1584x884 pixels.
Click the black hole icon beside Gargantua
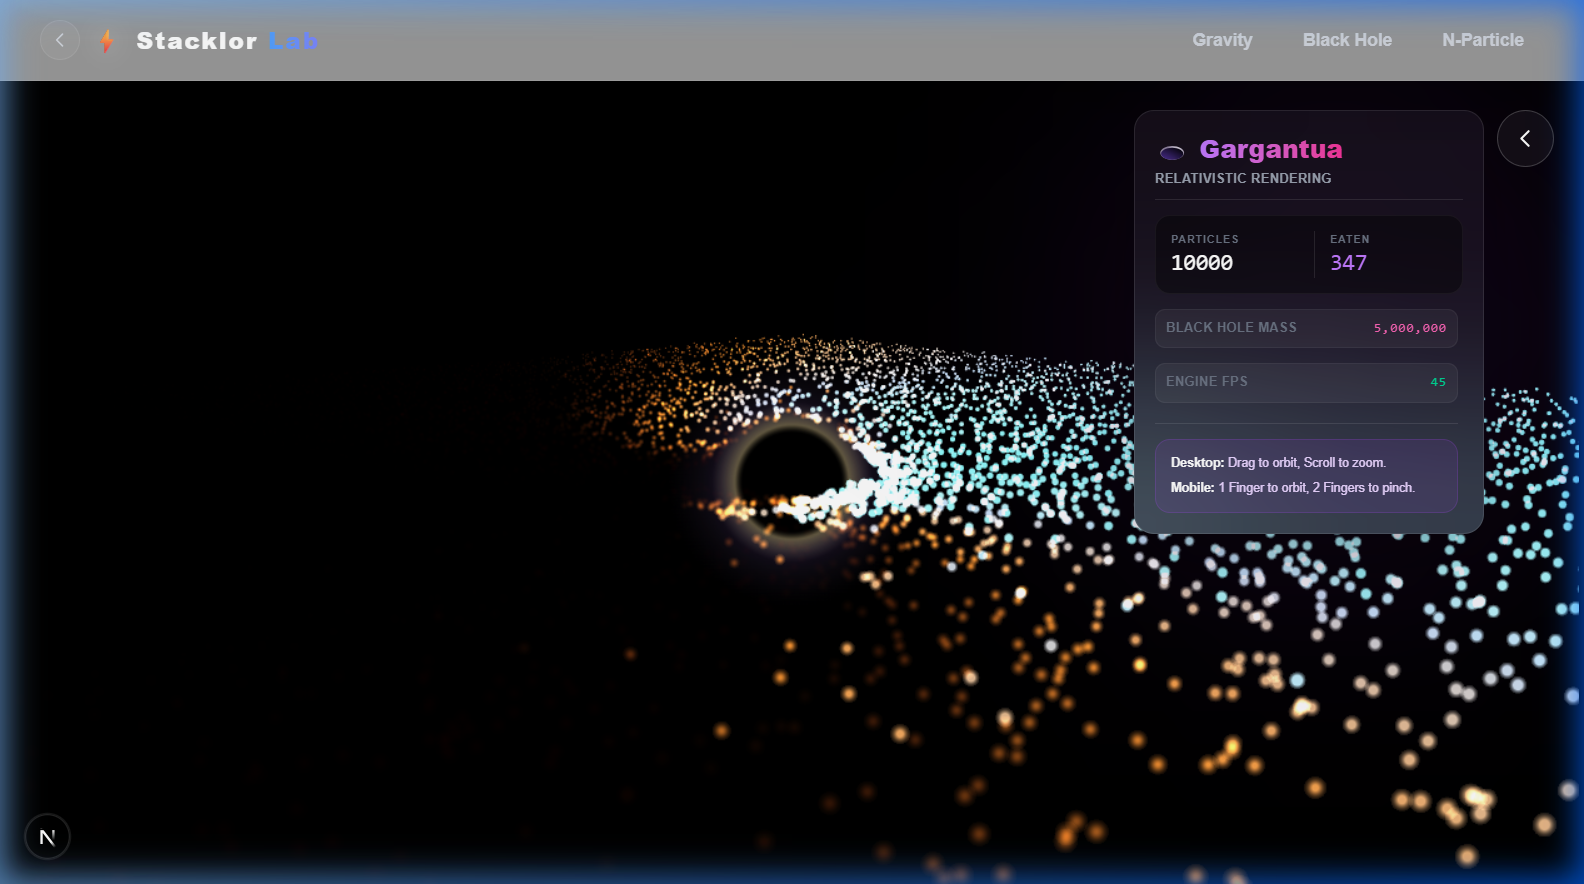[x=1172, y=152]
